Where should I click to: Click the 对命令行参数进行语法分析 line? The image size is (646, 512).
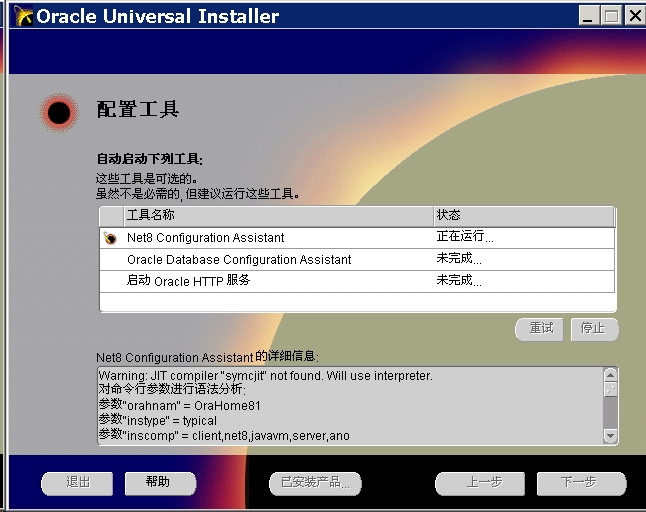click(172, 389)
